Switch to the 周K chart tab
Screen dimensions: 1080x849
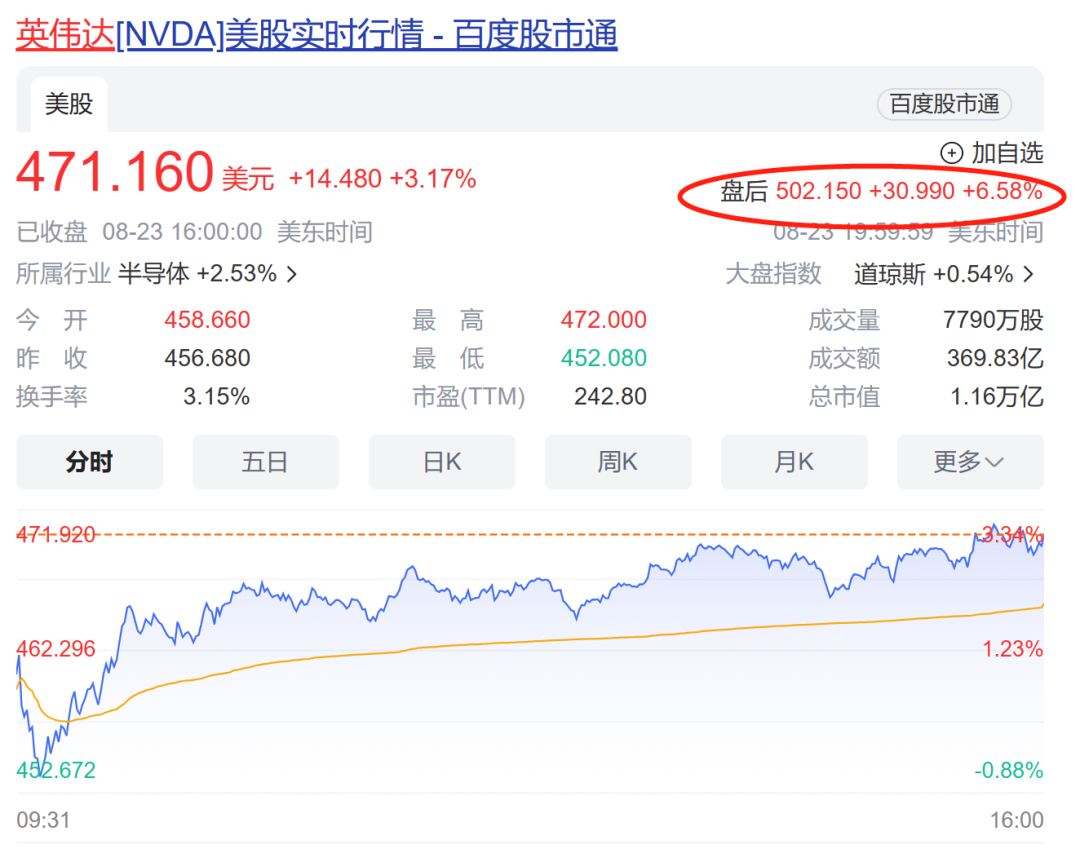pos(618,462)
